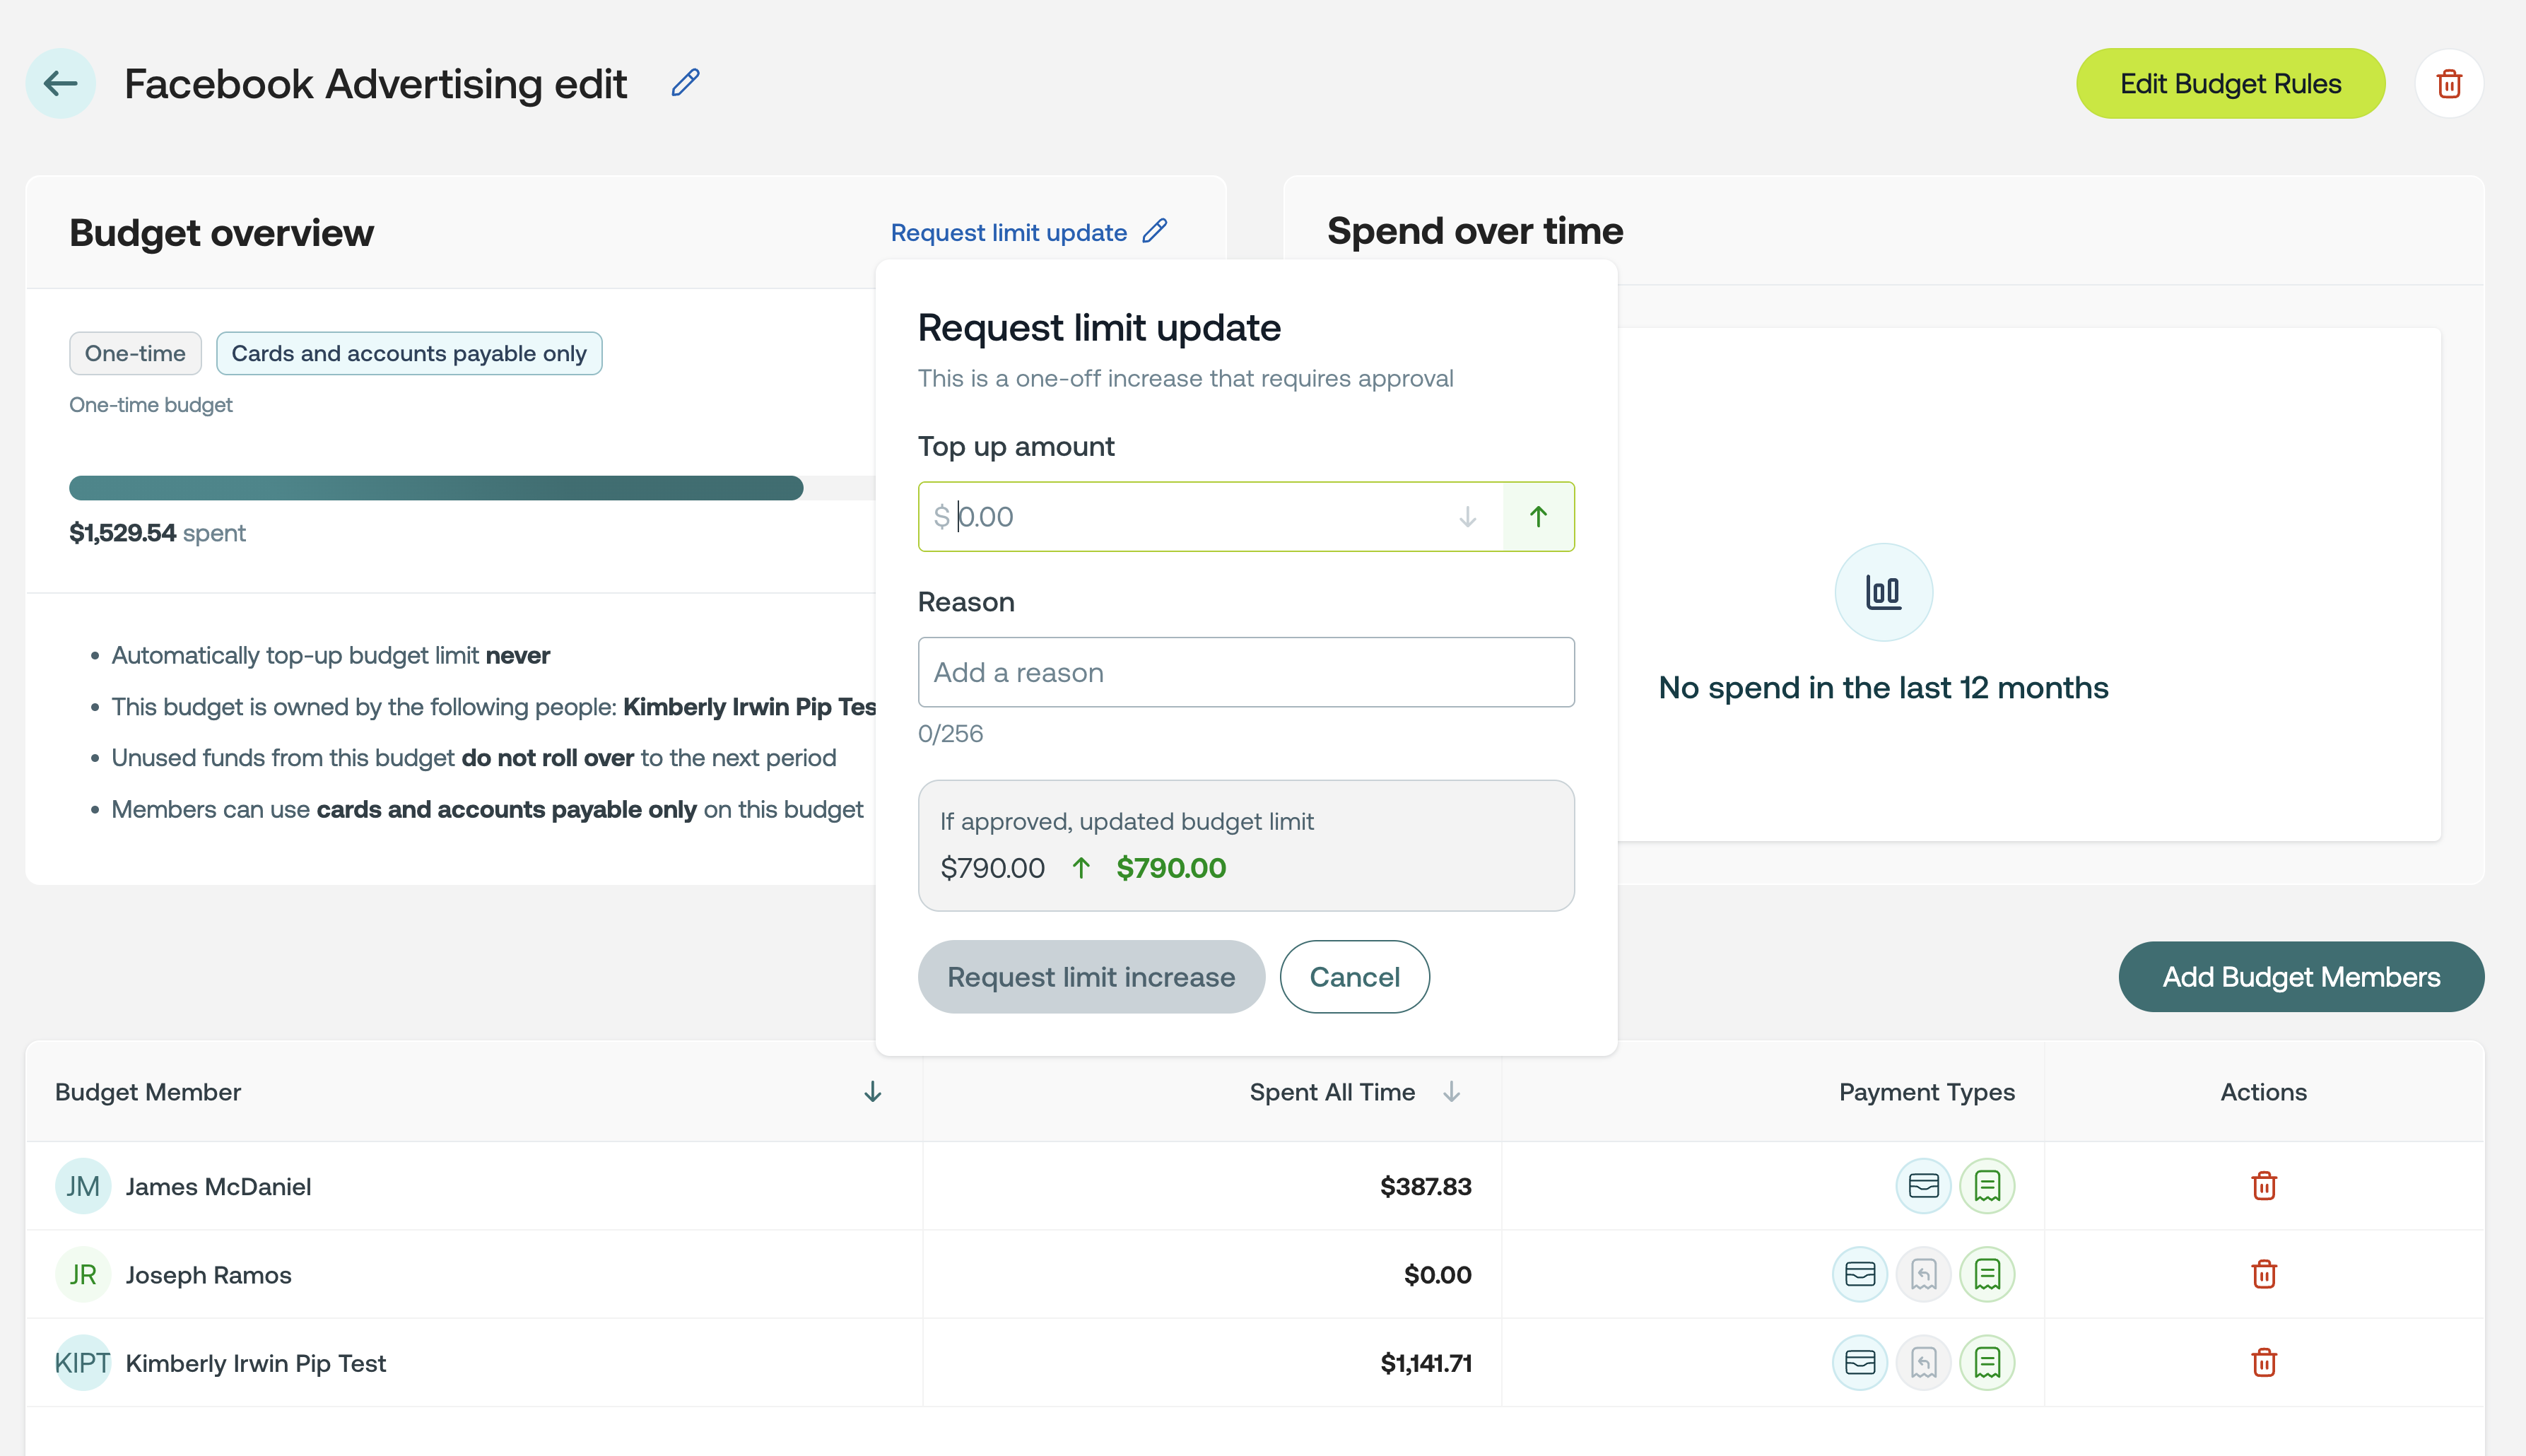The image size is (2526, 1456).
Task: Click invoice payment icon for James McDaniel
Action: pos(1987,1185)
